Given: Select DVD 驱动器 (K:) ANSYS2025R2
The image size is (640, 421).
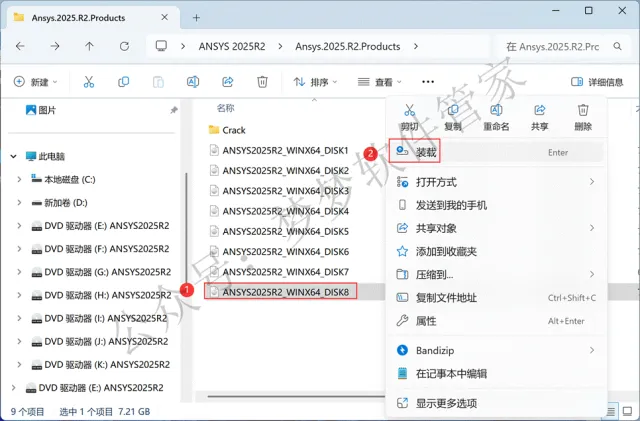Looking at the screenshot, I should click(101, 364).
